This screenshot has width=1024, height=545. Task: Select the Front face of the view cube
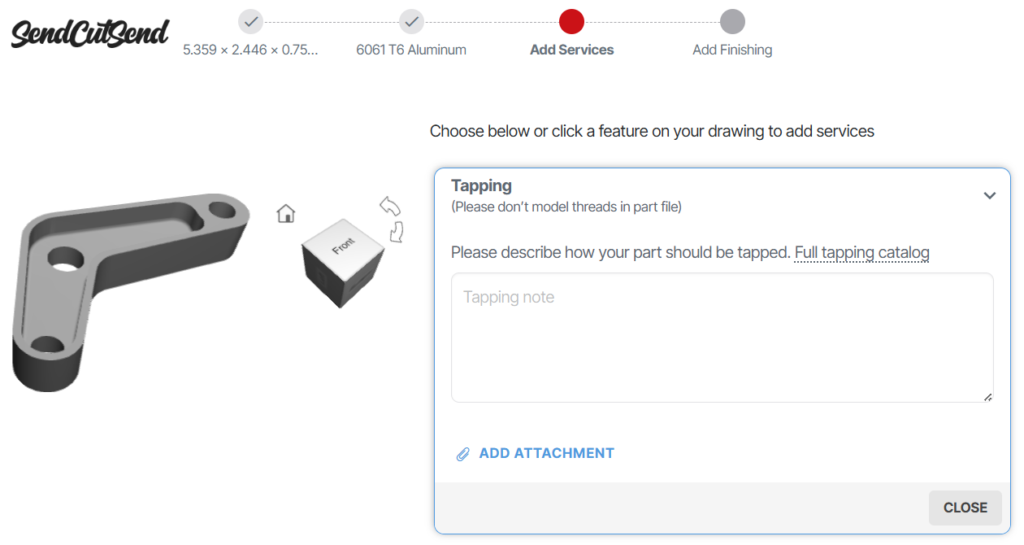[342, 246]
